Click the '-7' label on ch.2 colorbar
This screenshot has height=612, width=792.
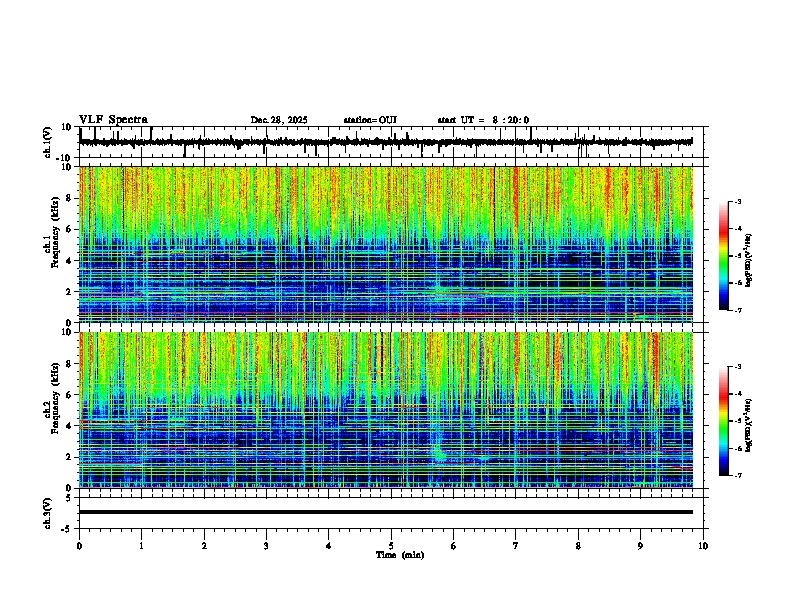click(737, 475)
